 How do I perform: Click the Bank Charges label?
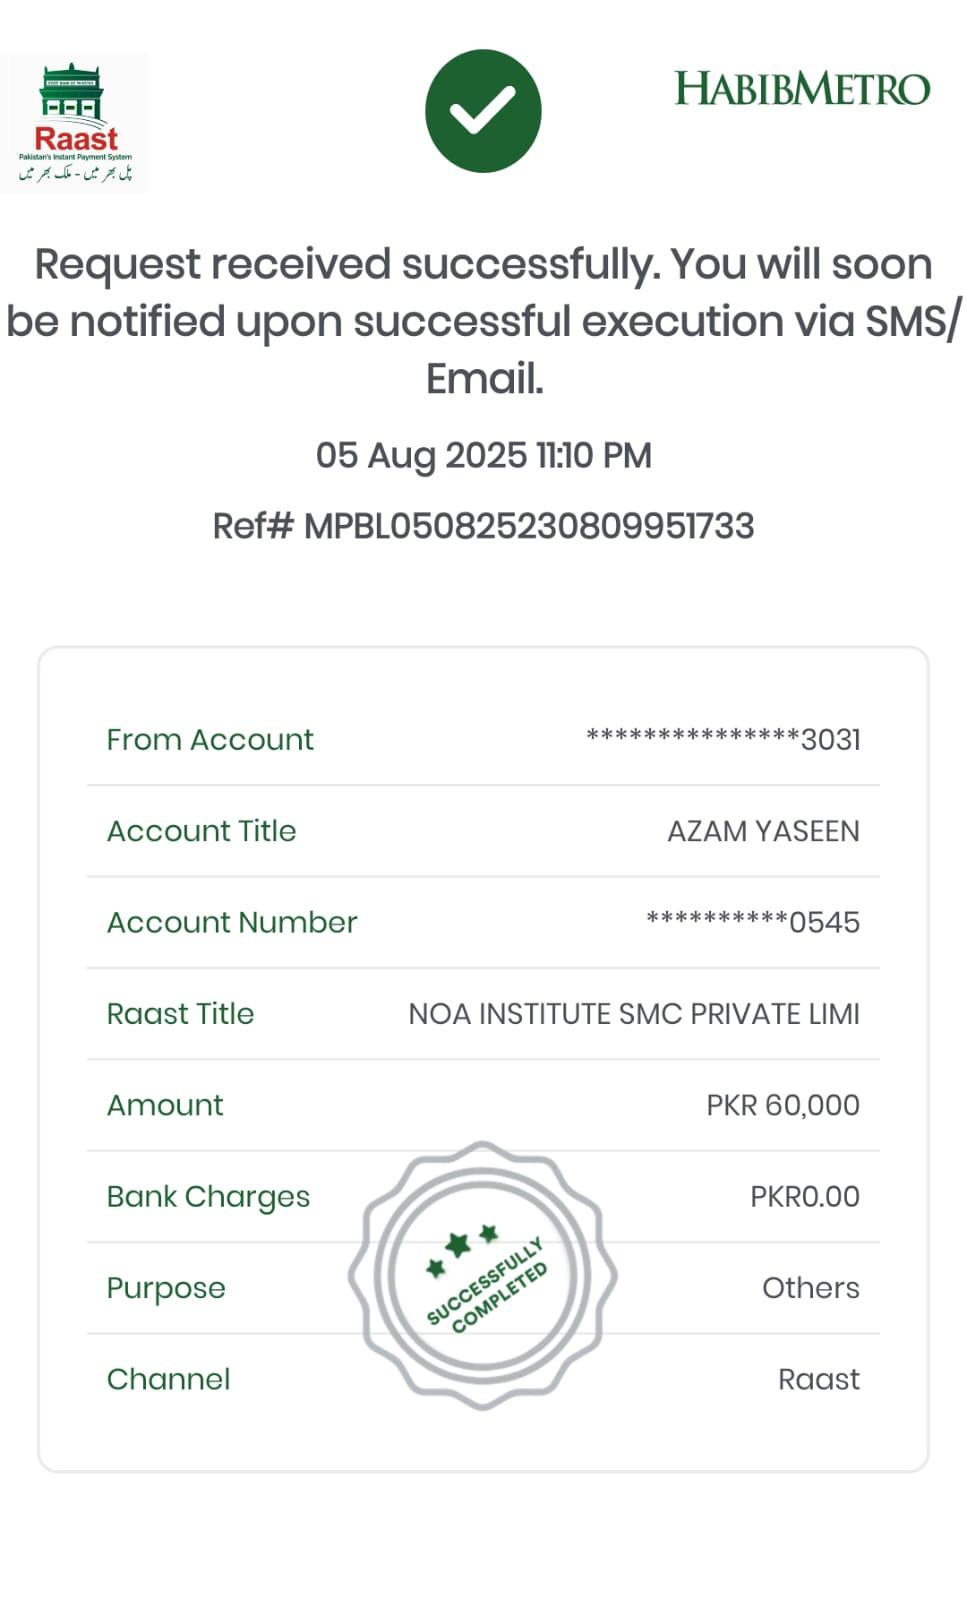tap(208, 1197)
